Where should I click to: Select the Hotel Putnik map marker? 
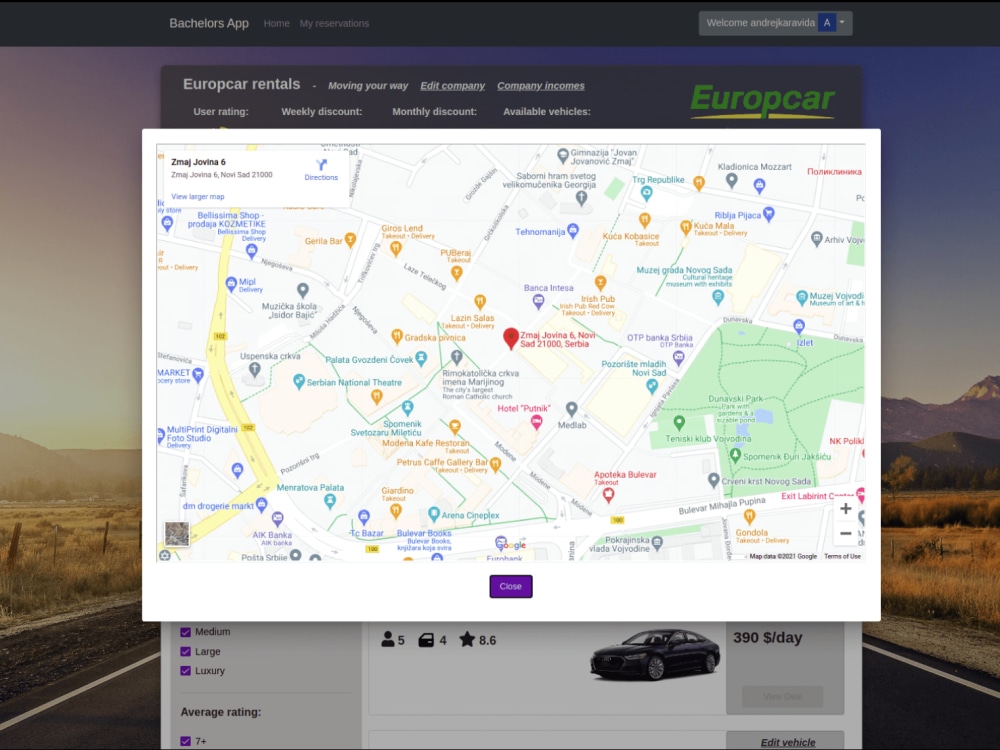(537, 422)
